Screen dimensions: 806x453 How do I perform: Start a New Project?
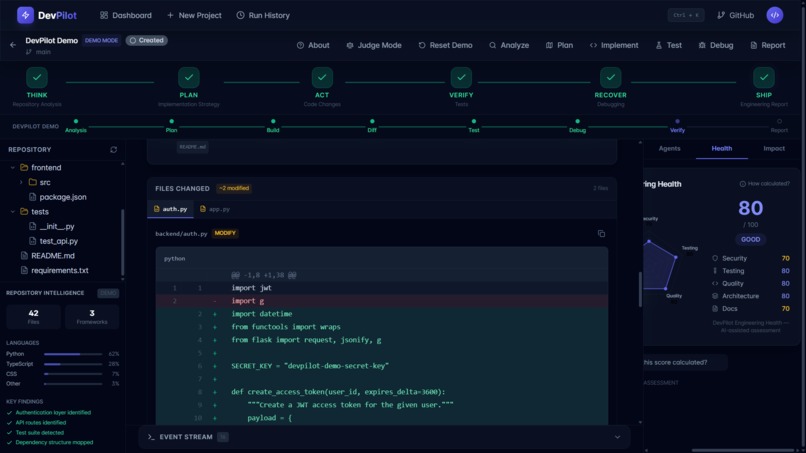tap(194, 15)
